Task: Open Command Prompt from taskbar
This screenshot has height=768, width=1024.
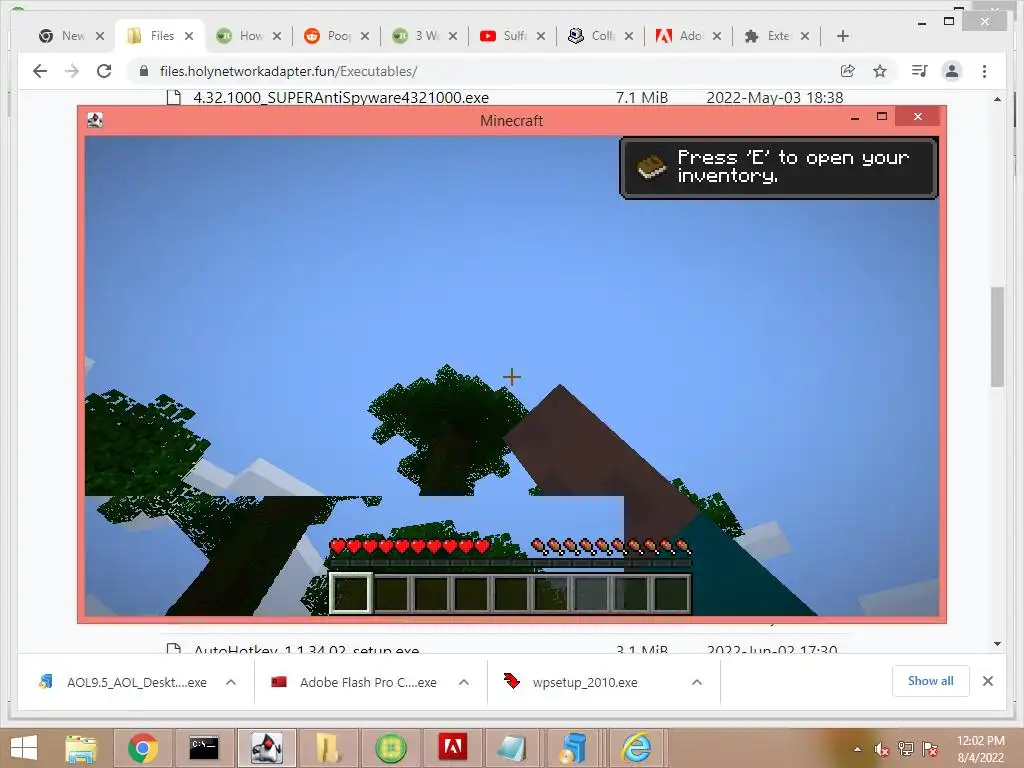Action: (204, 748)
